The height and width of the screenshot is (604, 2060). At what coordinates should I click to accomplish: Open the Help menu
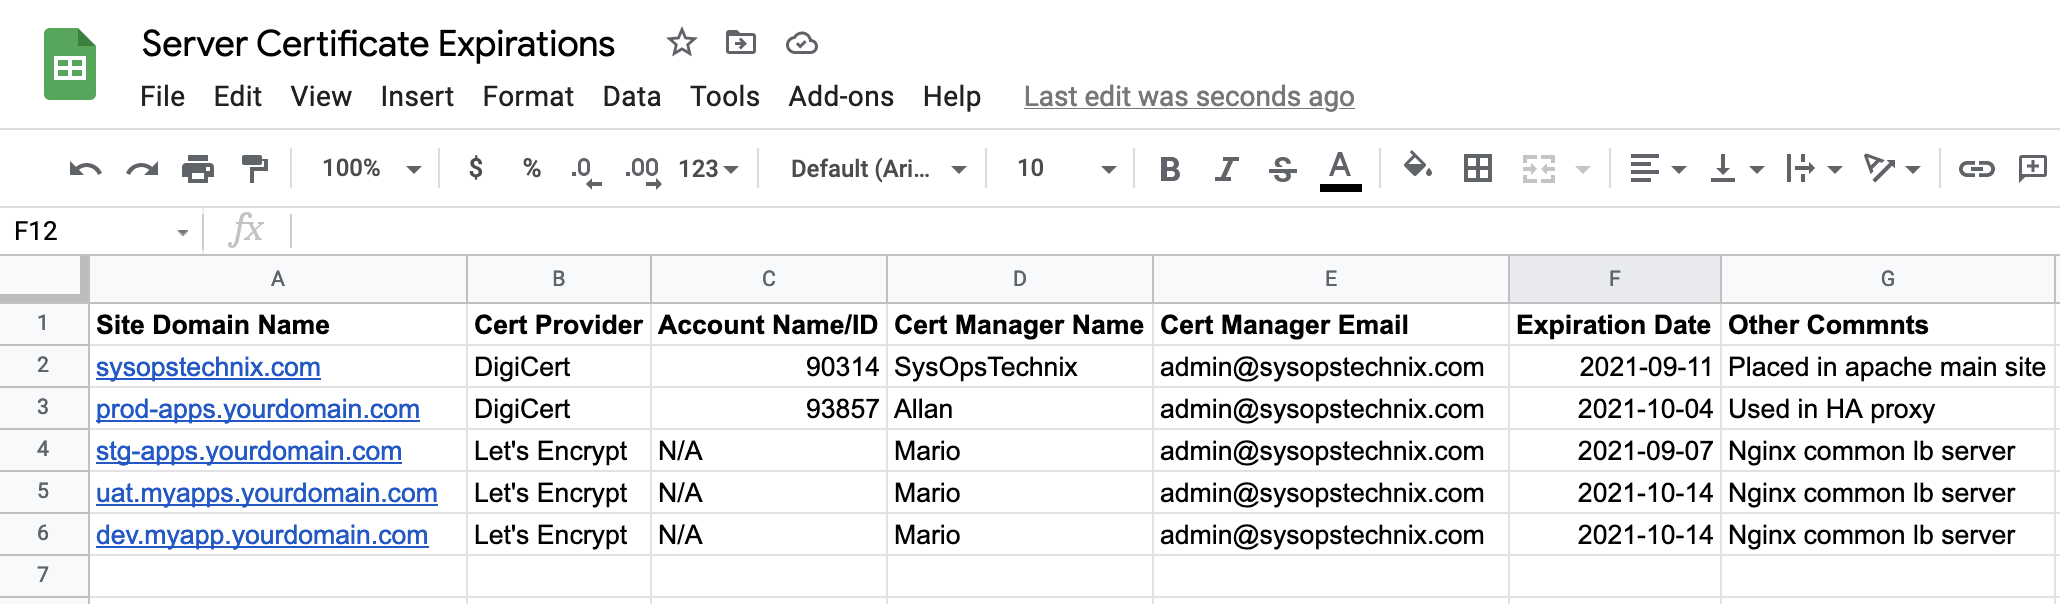click(x=951, y=96)
